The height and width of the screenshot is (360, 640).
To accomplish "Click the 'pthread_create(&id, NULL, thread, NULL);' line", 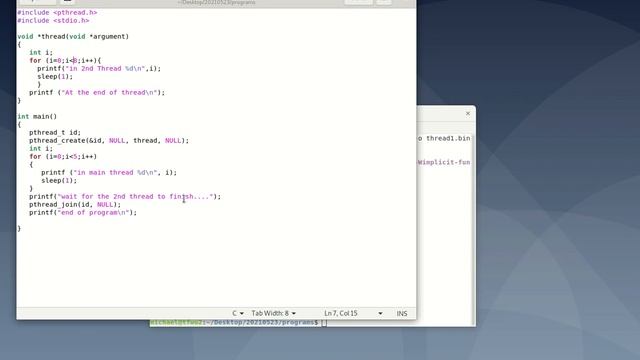I will click(109, 140).
